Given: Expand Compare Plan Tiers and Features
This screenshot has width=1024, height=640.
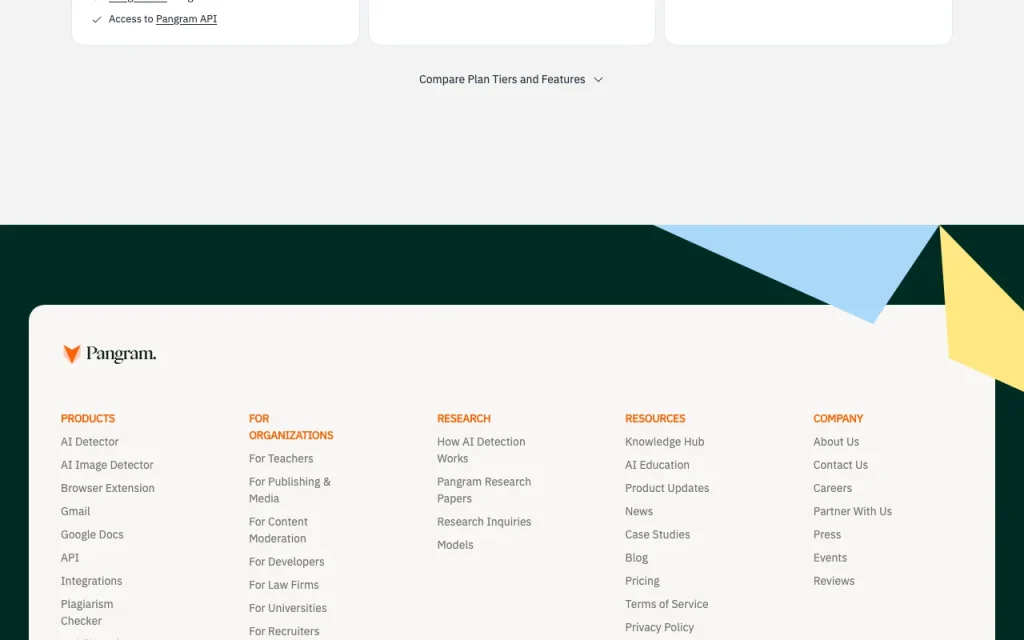Looking at the screenshot, I should coord(511,80).
